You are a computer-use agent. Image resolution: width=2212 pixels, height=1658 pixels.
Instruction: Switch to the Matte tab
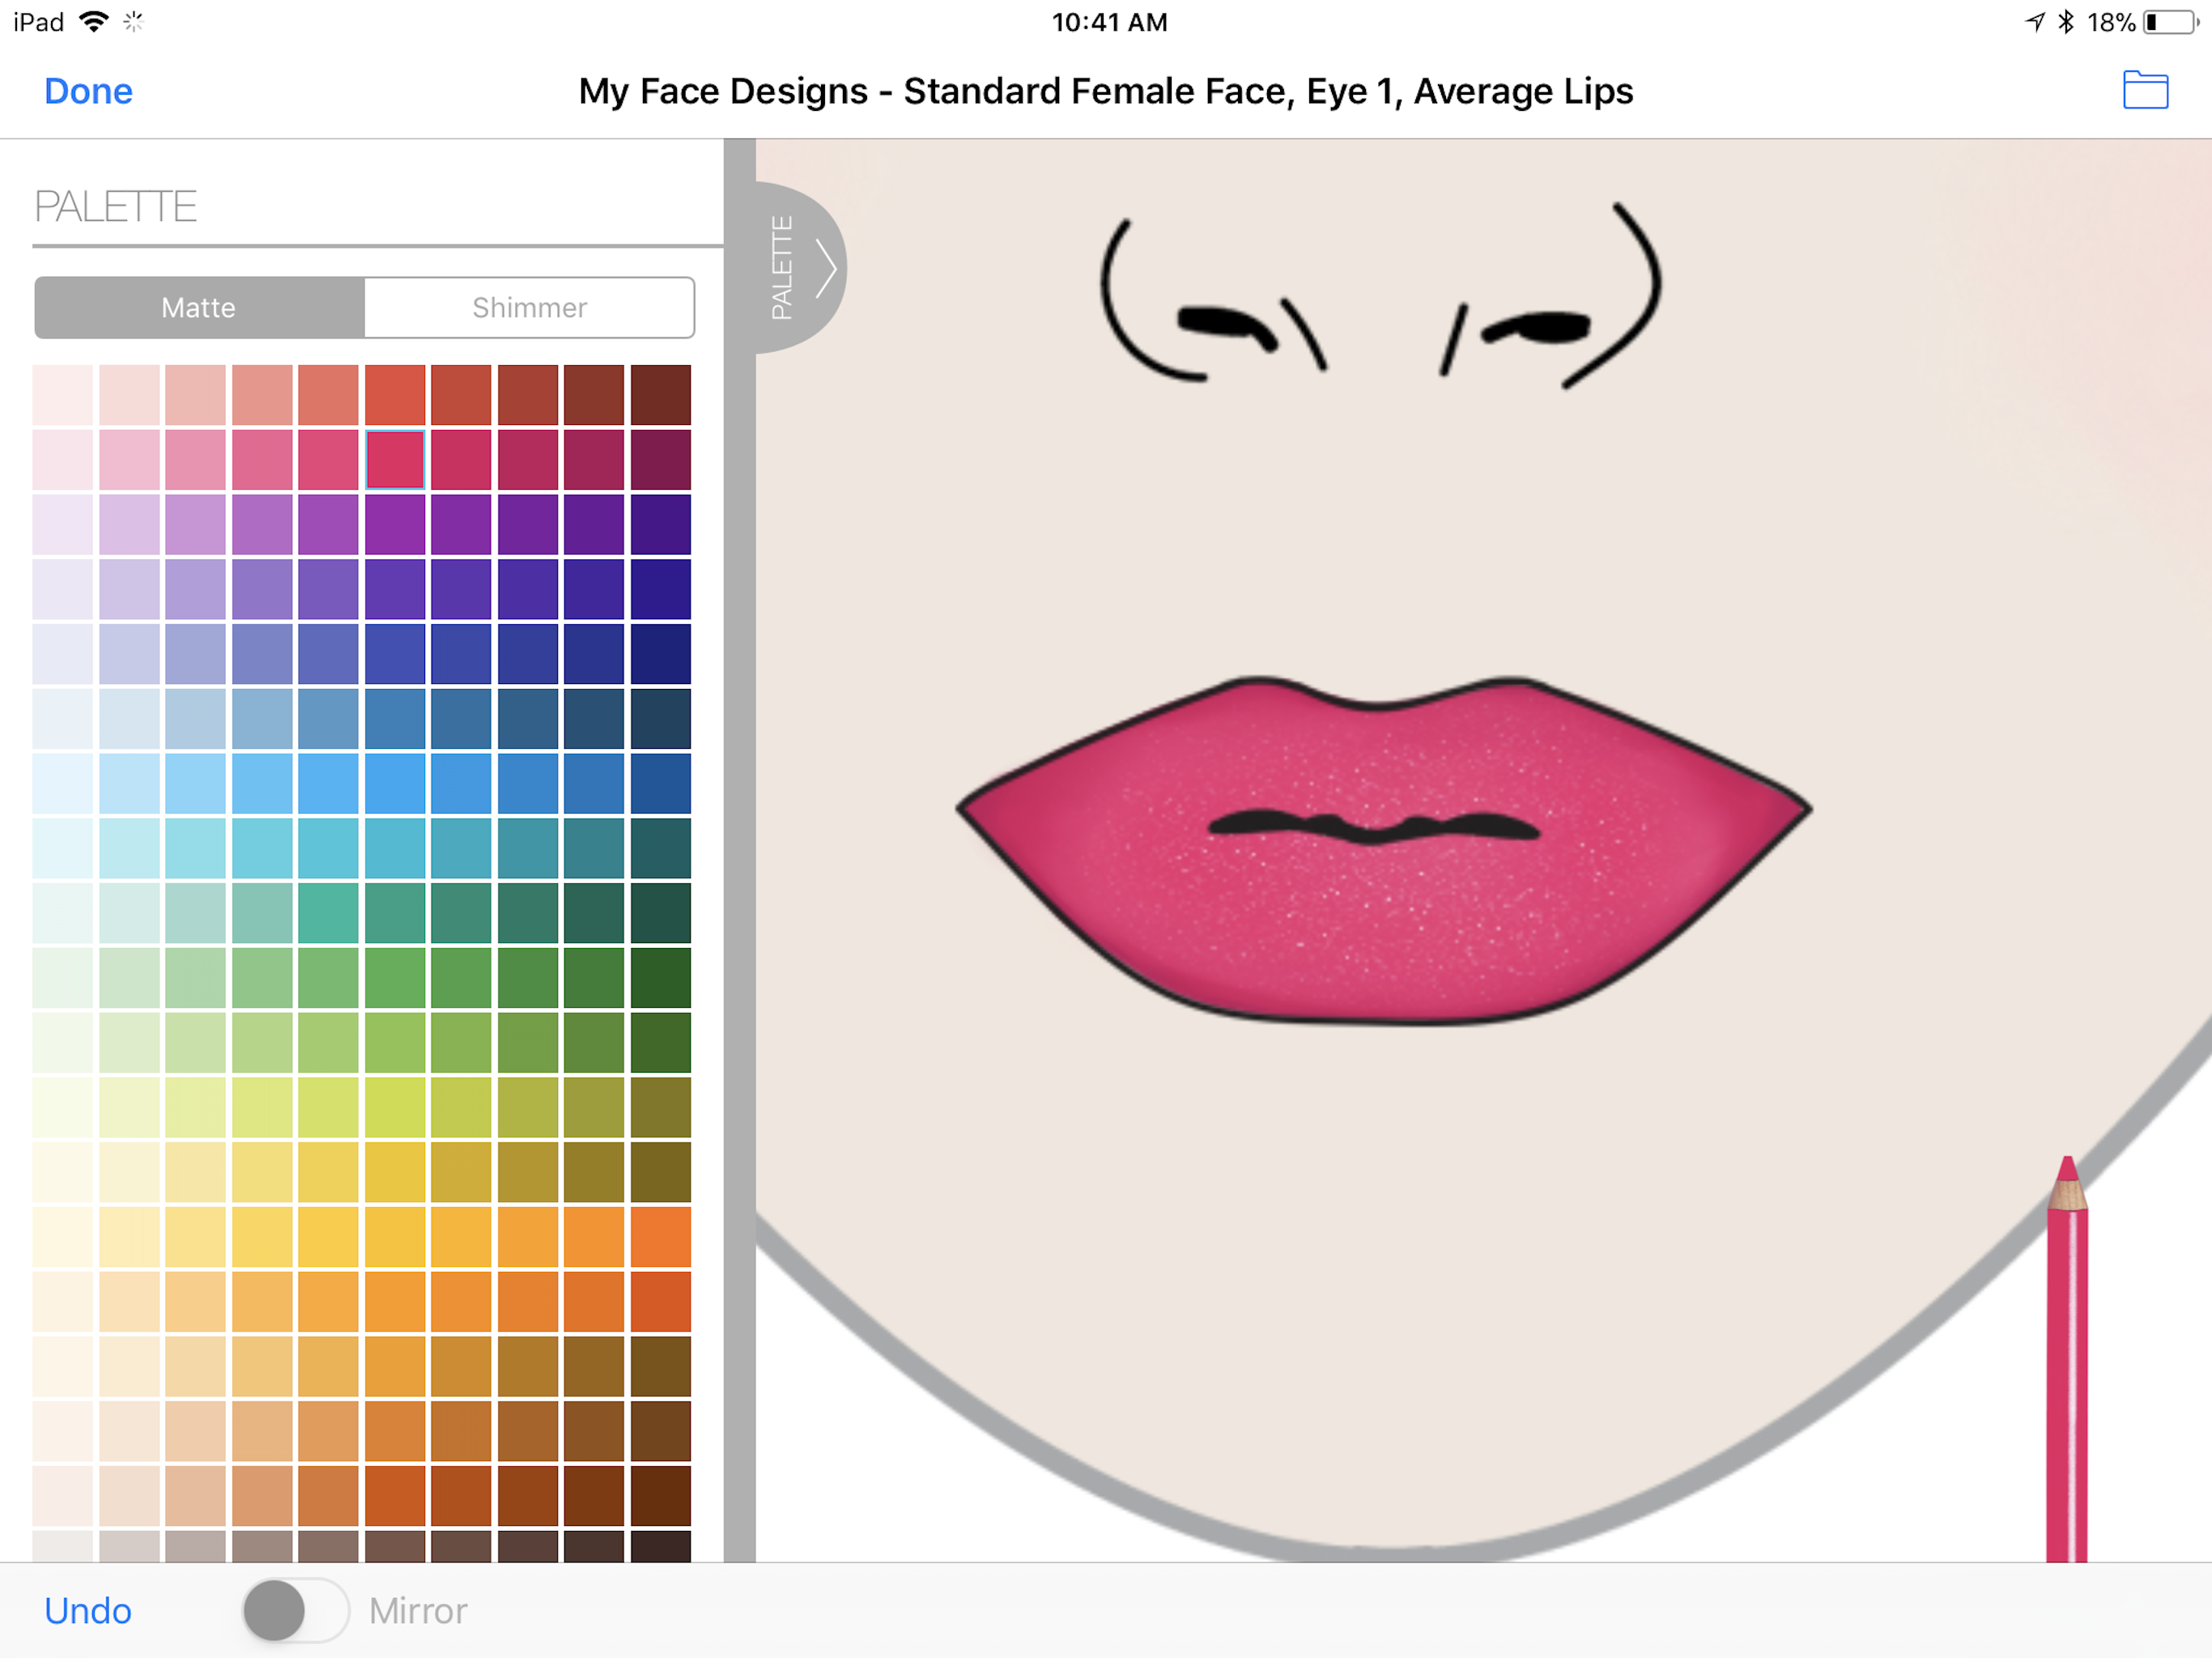point(199,307)
